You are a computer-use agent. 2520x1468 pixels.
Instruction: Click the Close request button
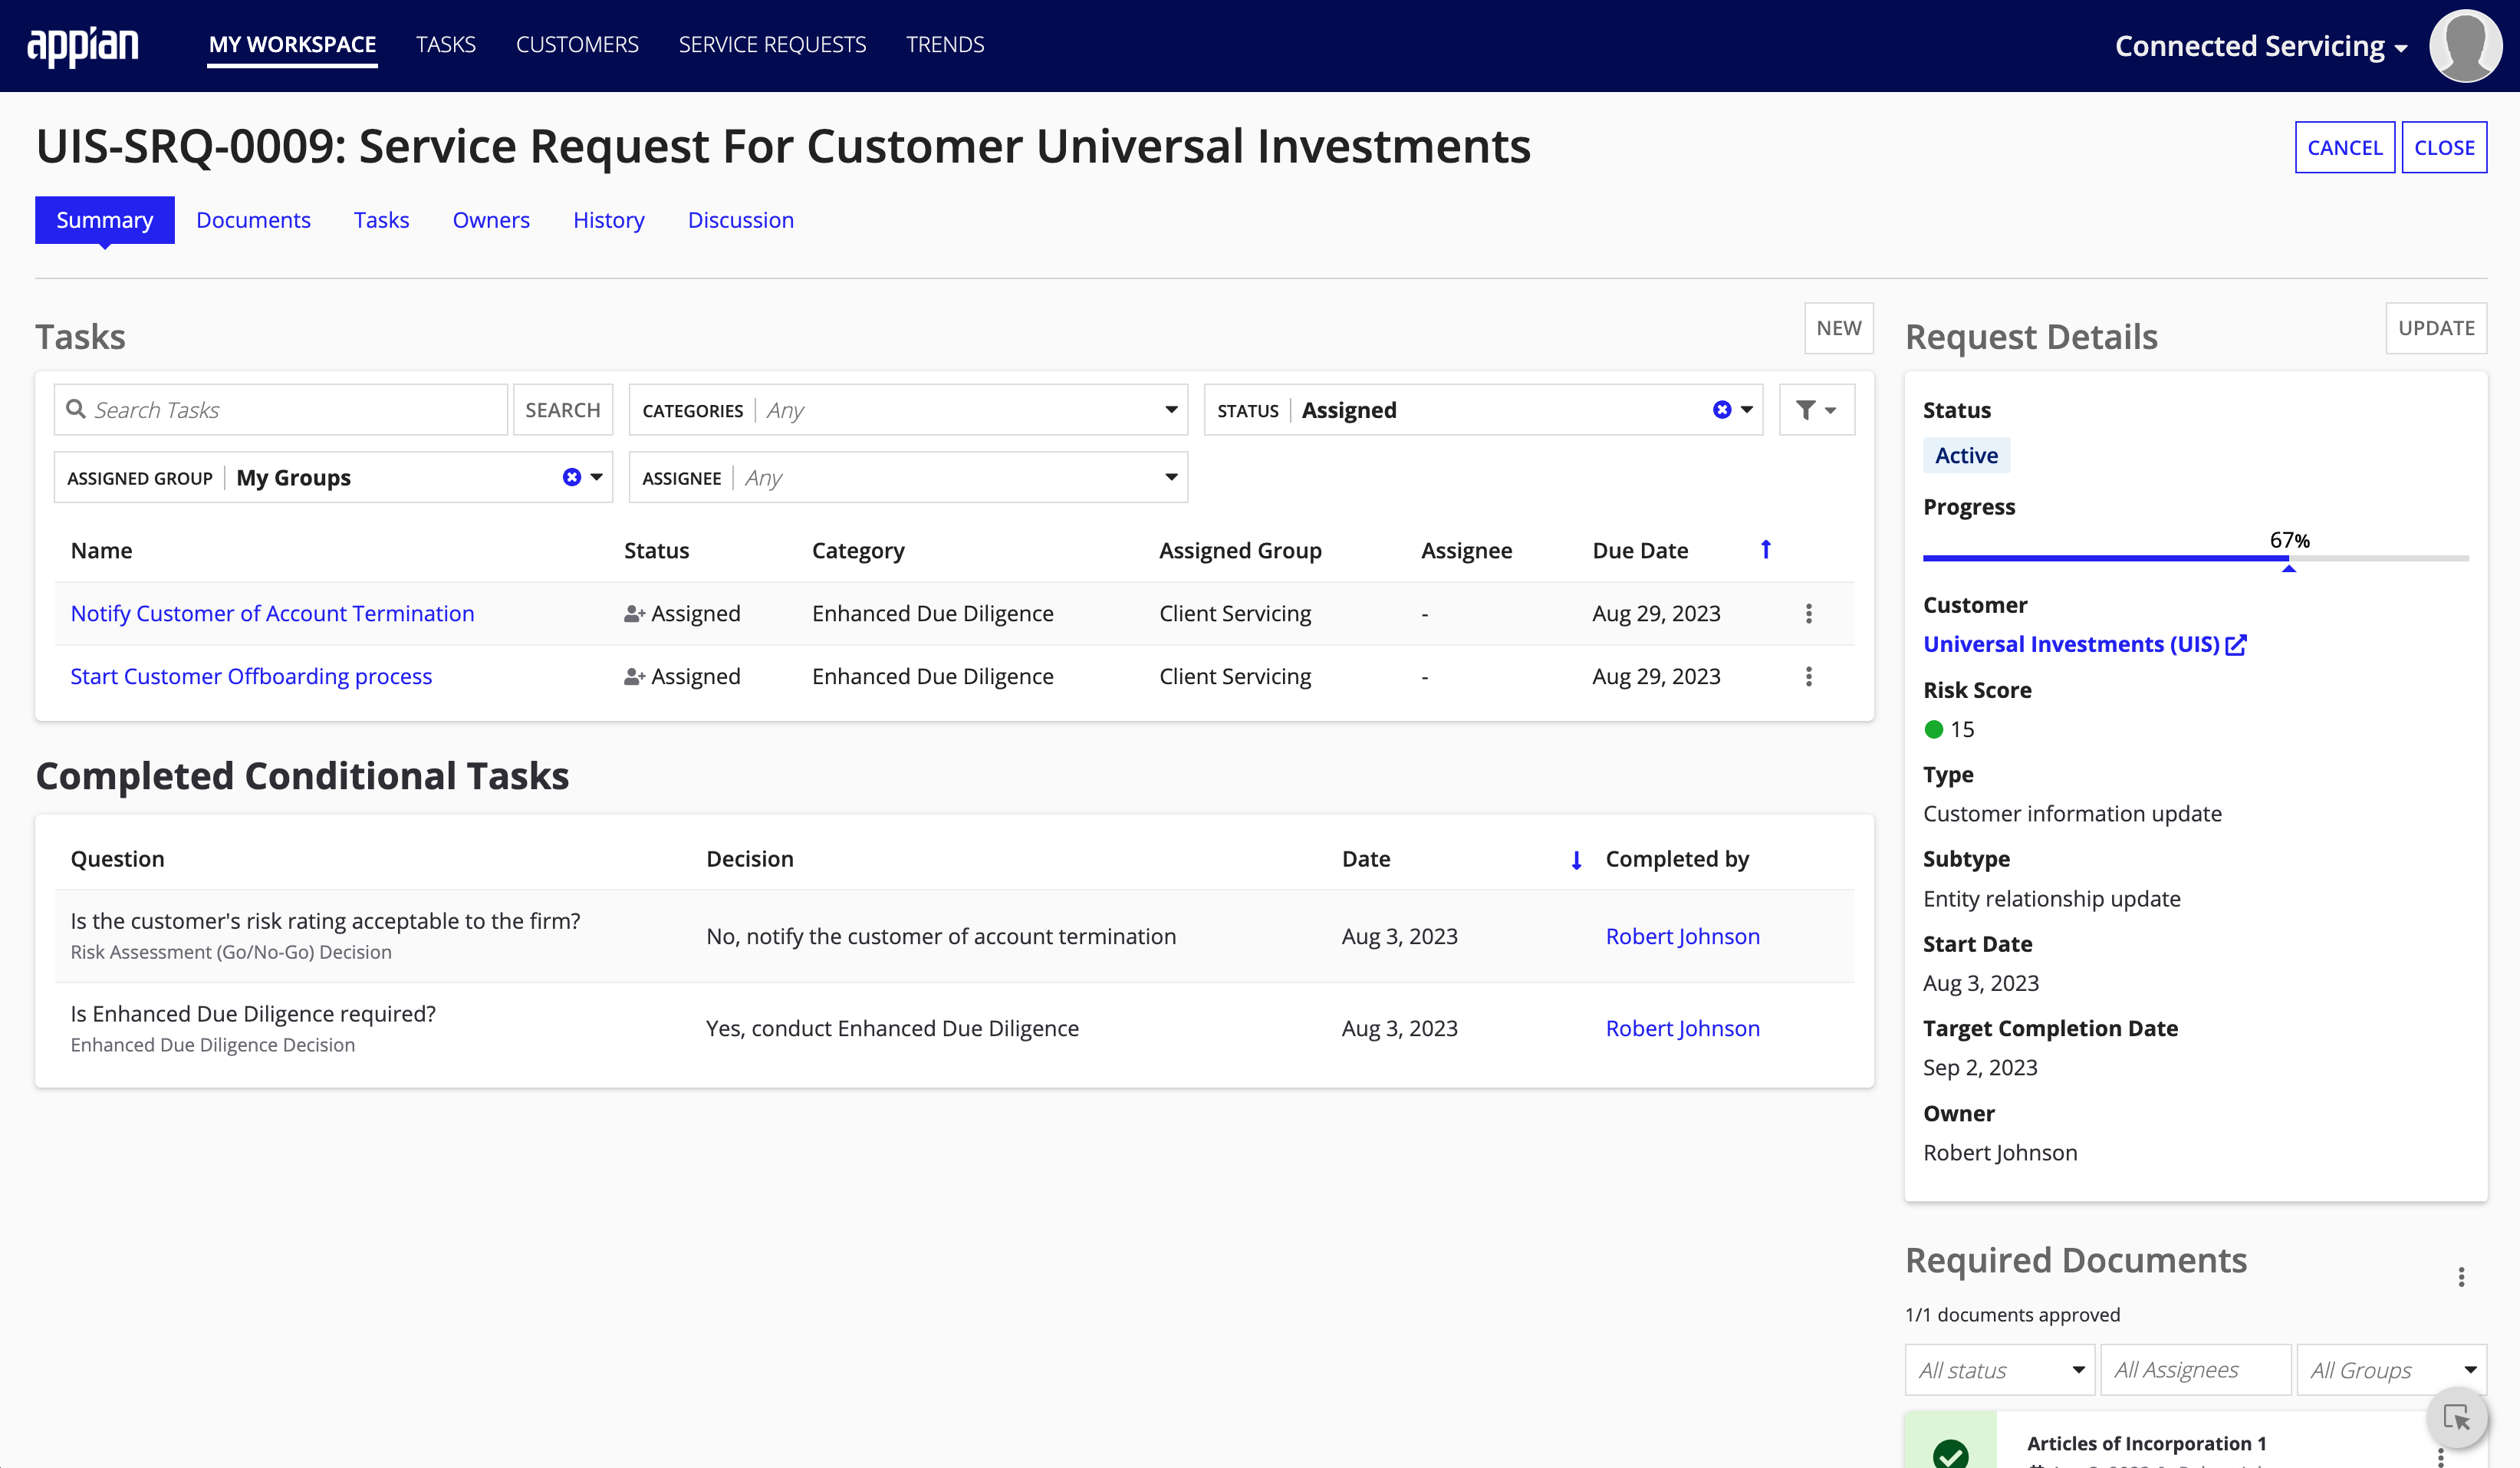click(x=2444, y=148)
